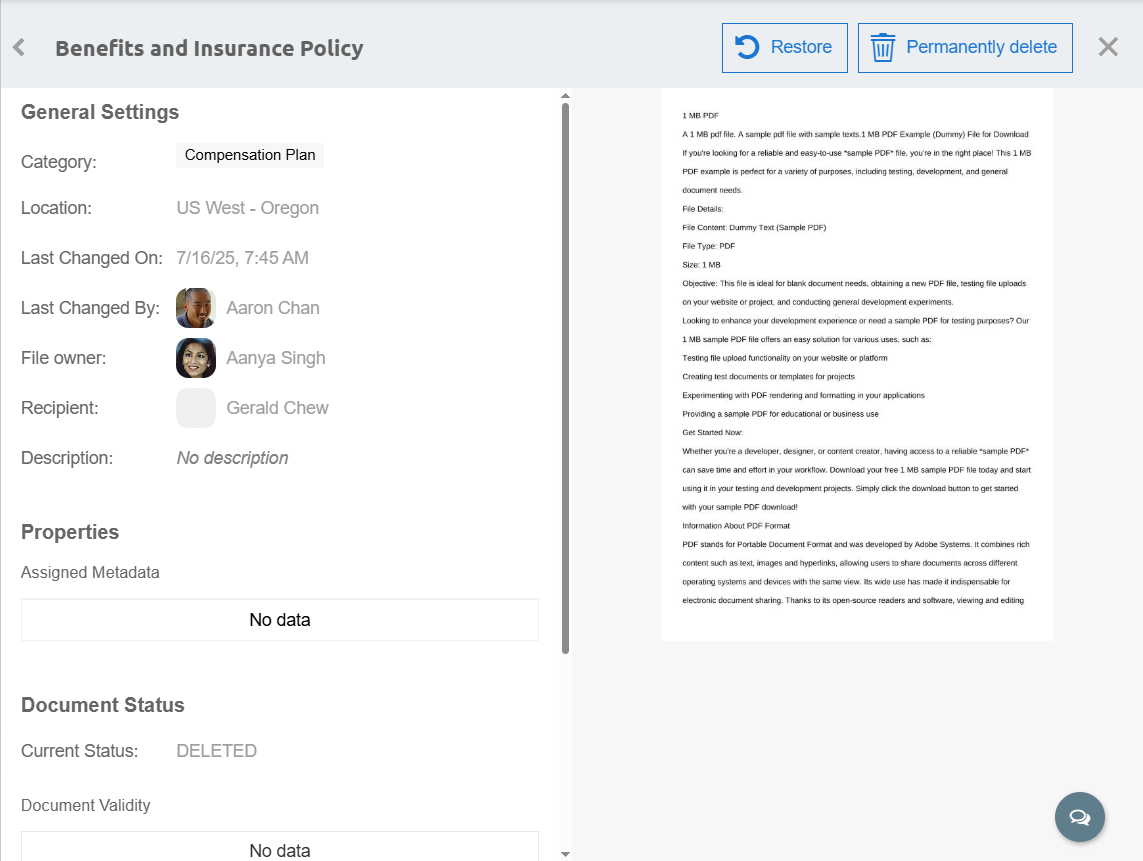Image resolution: width=1143 pixels, height=861 pixels.
Task: Click Aanya Singh's avatar picture
Action: click(x=196, y=358)
